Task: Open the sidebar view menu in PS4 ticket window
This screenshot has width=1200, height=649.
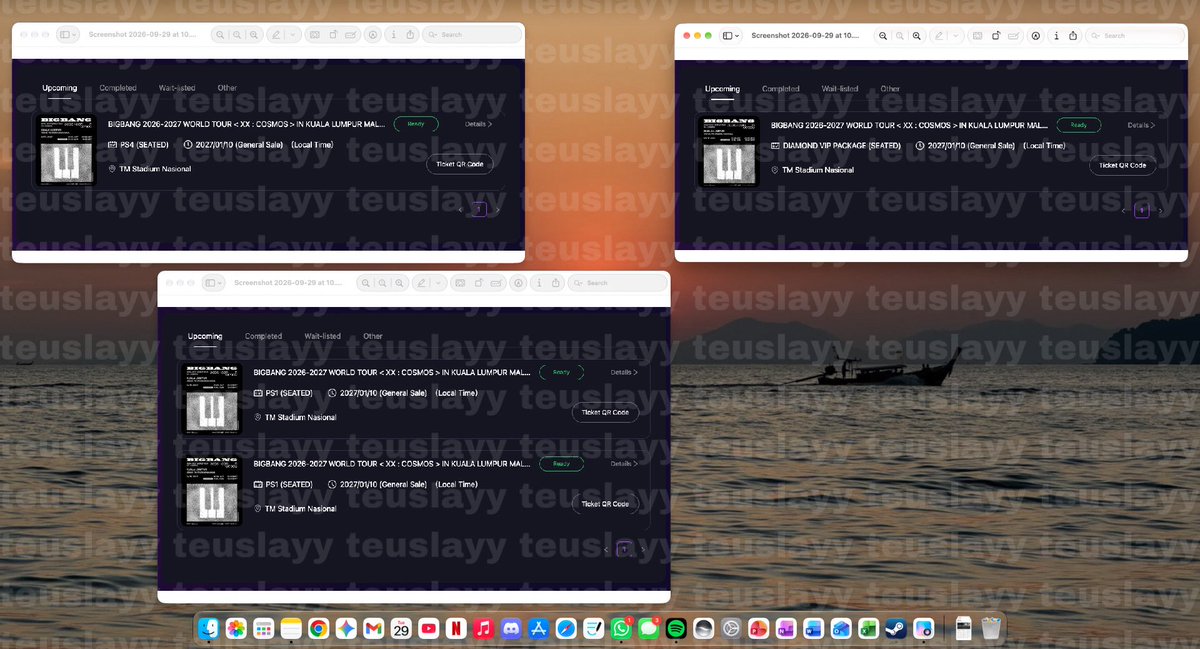Action: [x=69, y=34]
